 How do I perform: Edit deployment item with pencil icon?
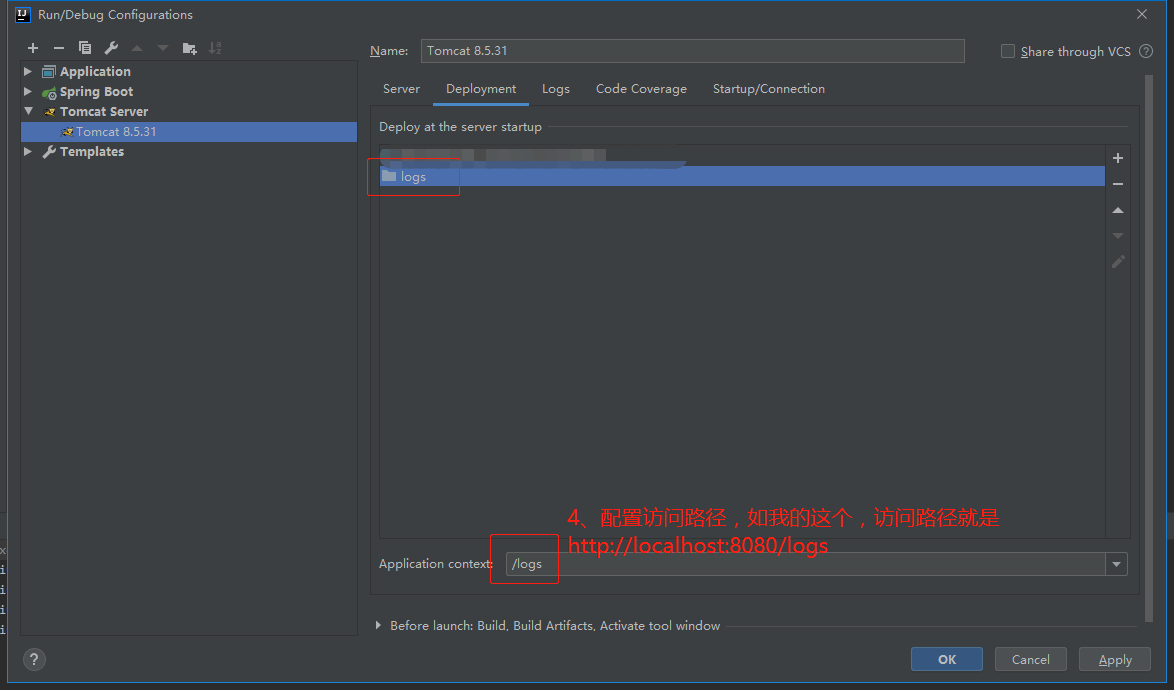1118,262
